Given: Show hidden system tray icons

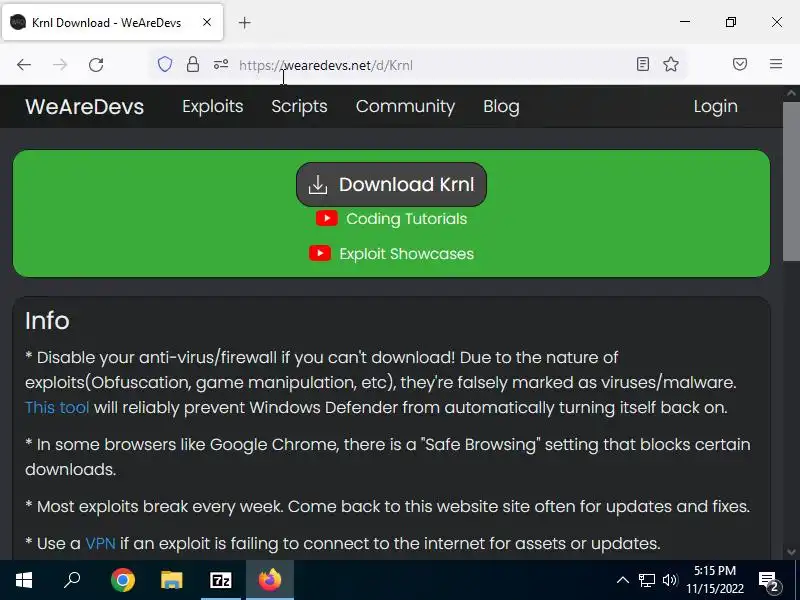Looking at the screenshot, I should [x=623, y=580].
